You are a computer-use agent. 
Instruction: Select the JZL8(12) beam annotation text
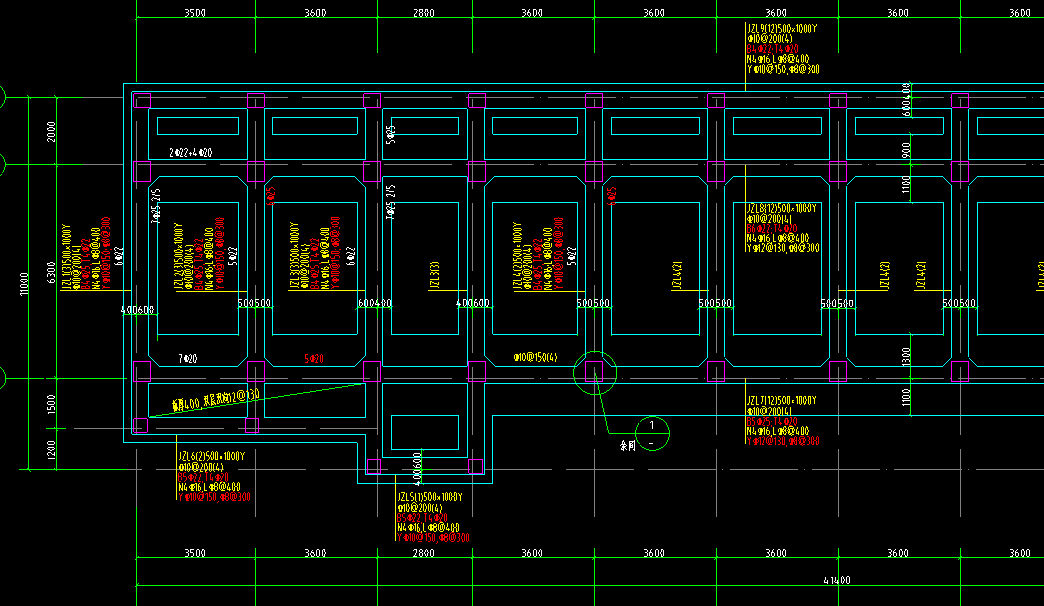click(x=783, y=228)
